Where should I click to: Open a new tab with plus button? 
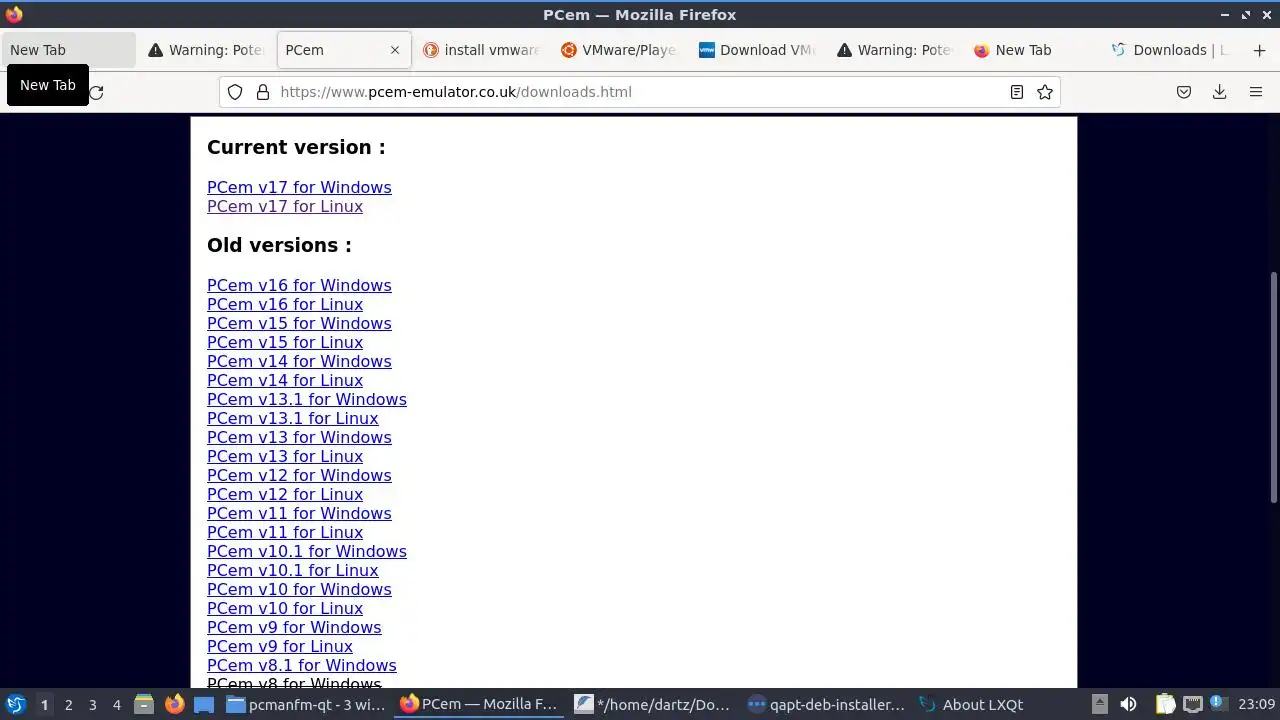(x=1259, y=50)
